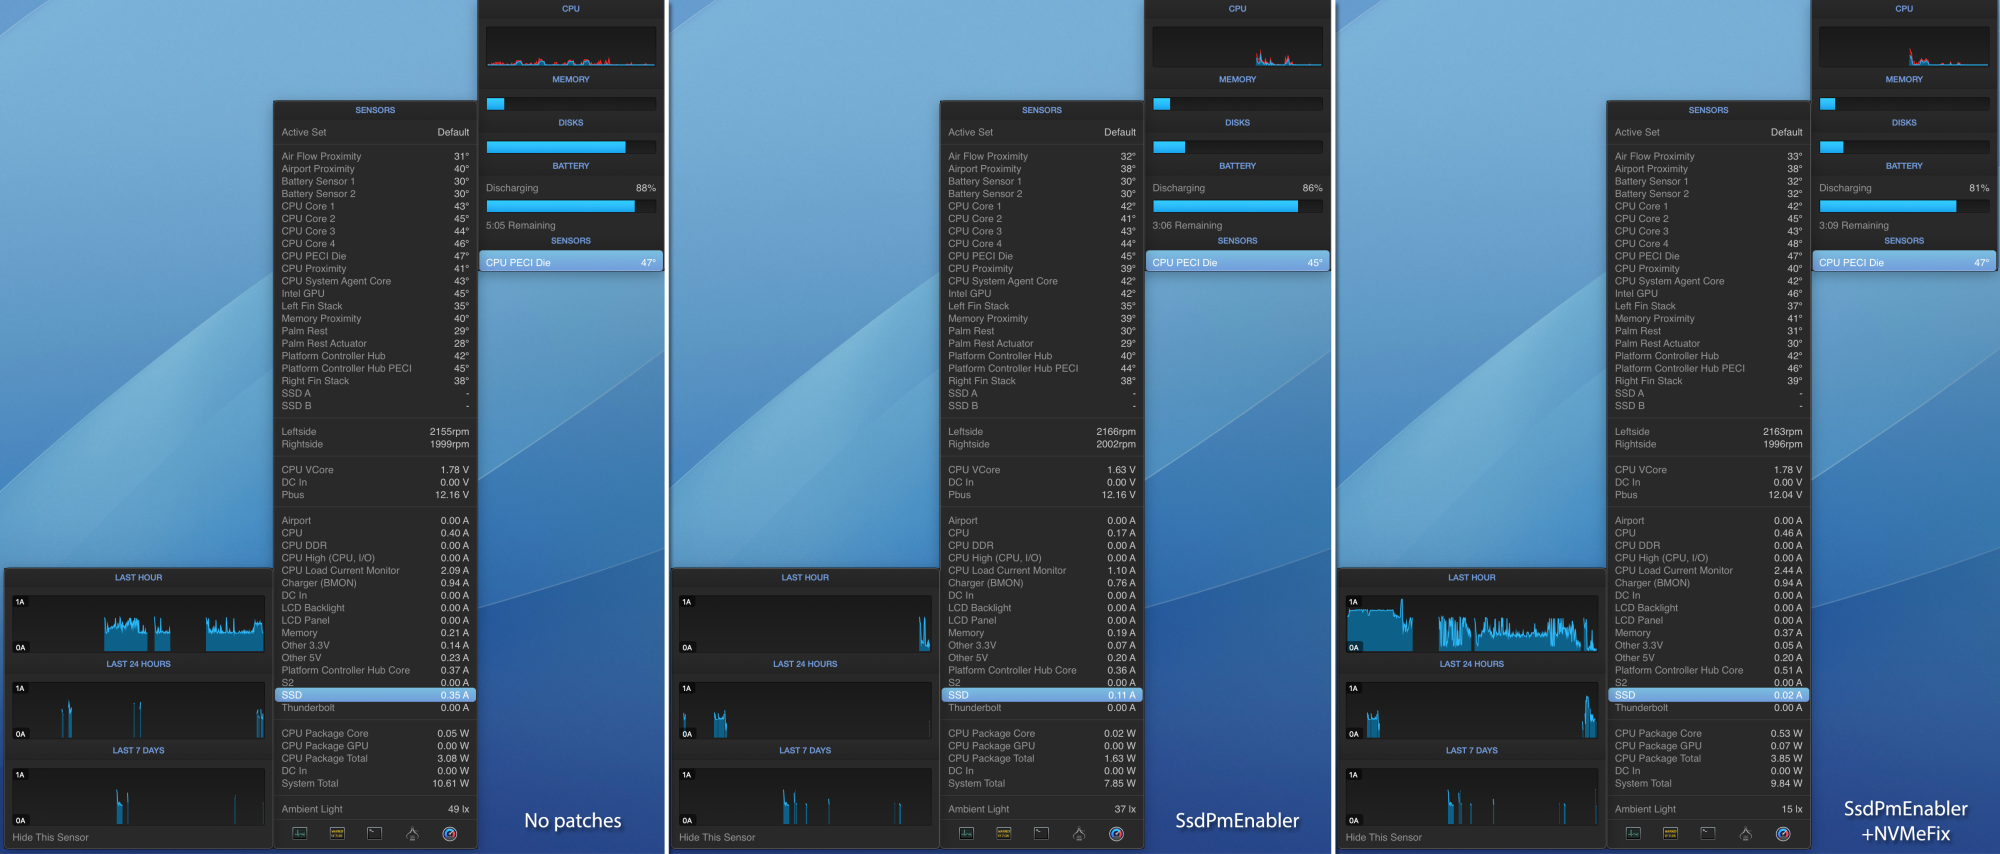Select System Total row reading 7.85 W
This screenshot has width=2000, height=854.
point(1042,784)
